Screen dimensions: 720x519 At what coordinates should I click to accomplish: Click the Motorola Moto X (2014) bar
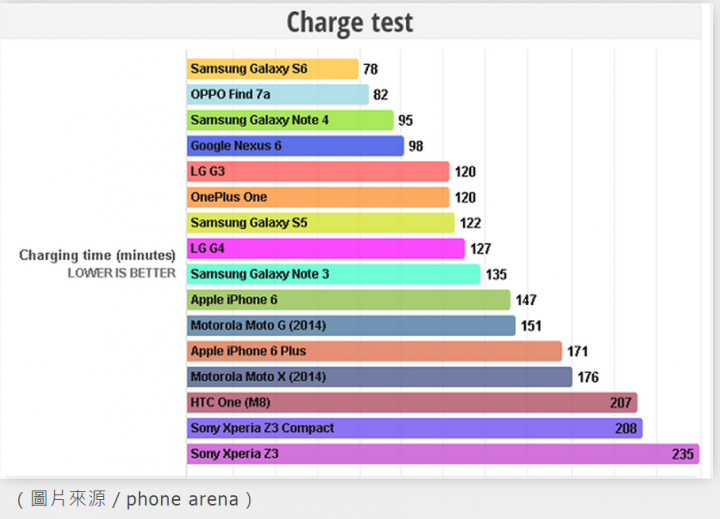pos(379,377)
